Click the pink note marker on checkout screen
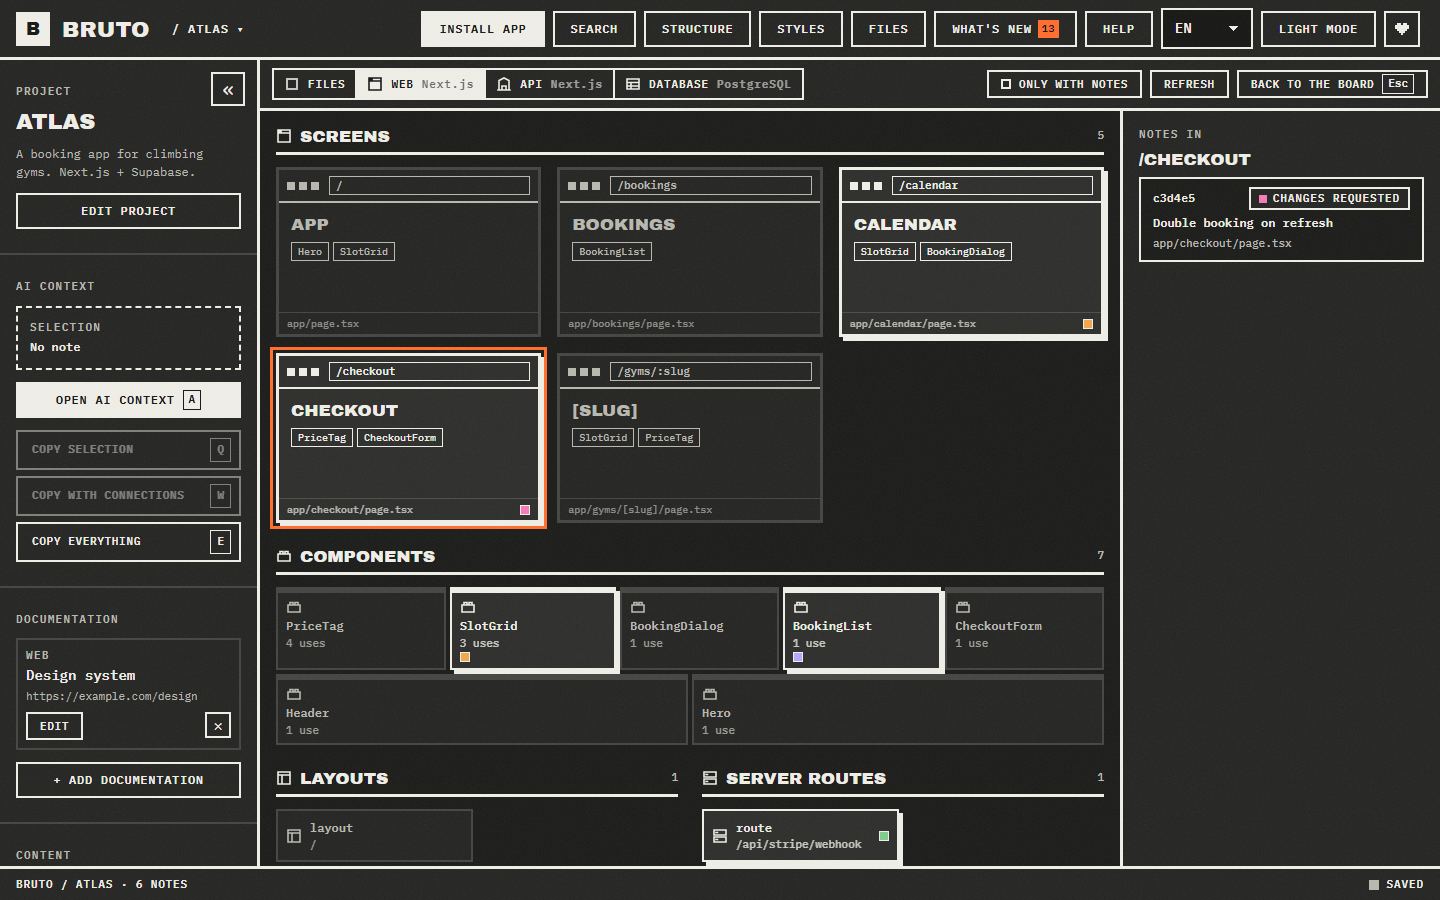1440x900 pixels. 525,510
